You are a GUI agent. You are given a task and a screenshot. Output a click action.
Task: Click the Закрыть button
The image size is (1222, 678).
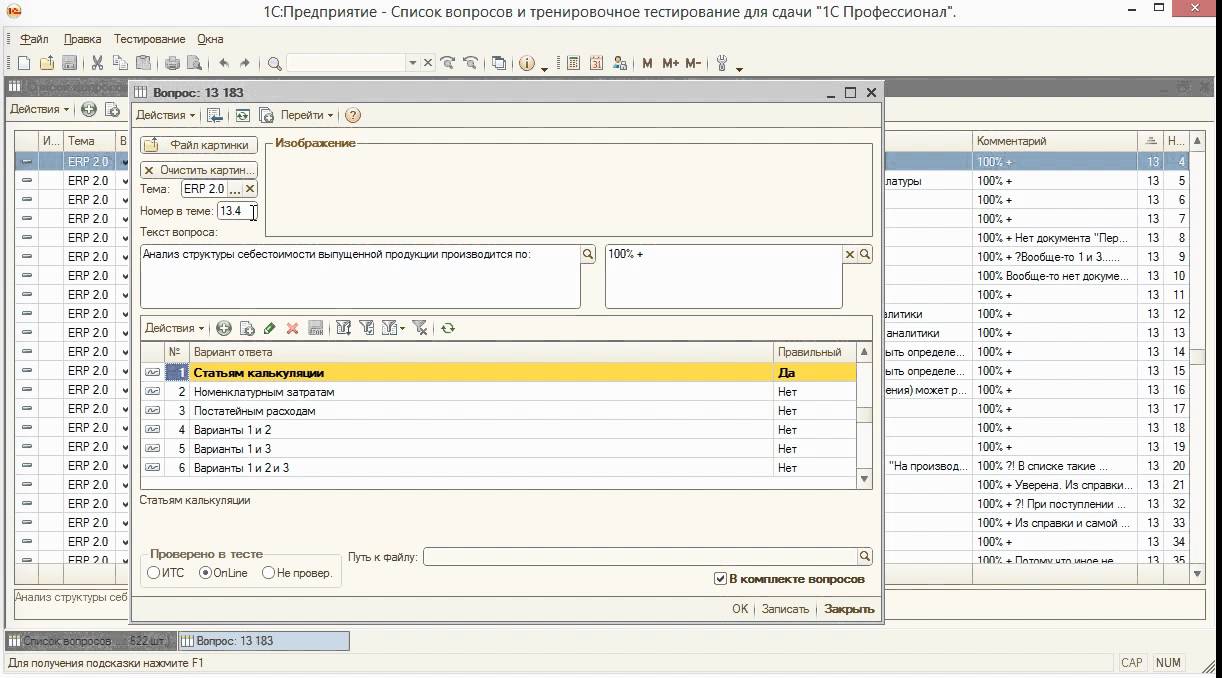[x=849, y=609]
